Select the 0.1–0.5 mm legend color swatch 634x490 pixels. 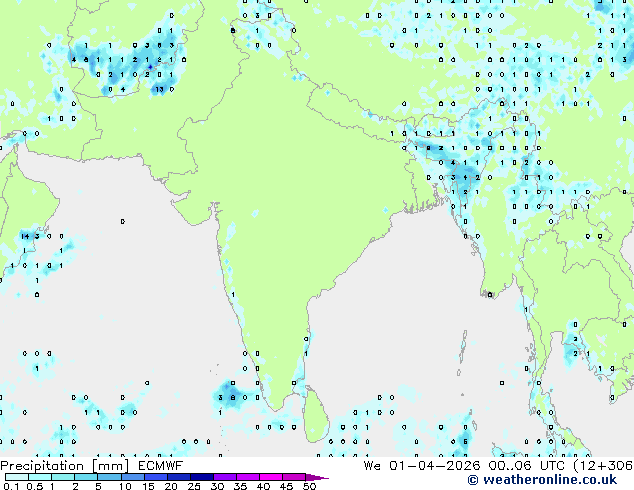17,477
